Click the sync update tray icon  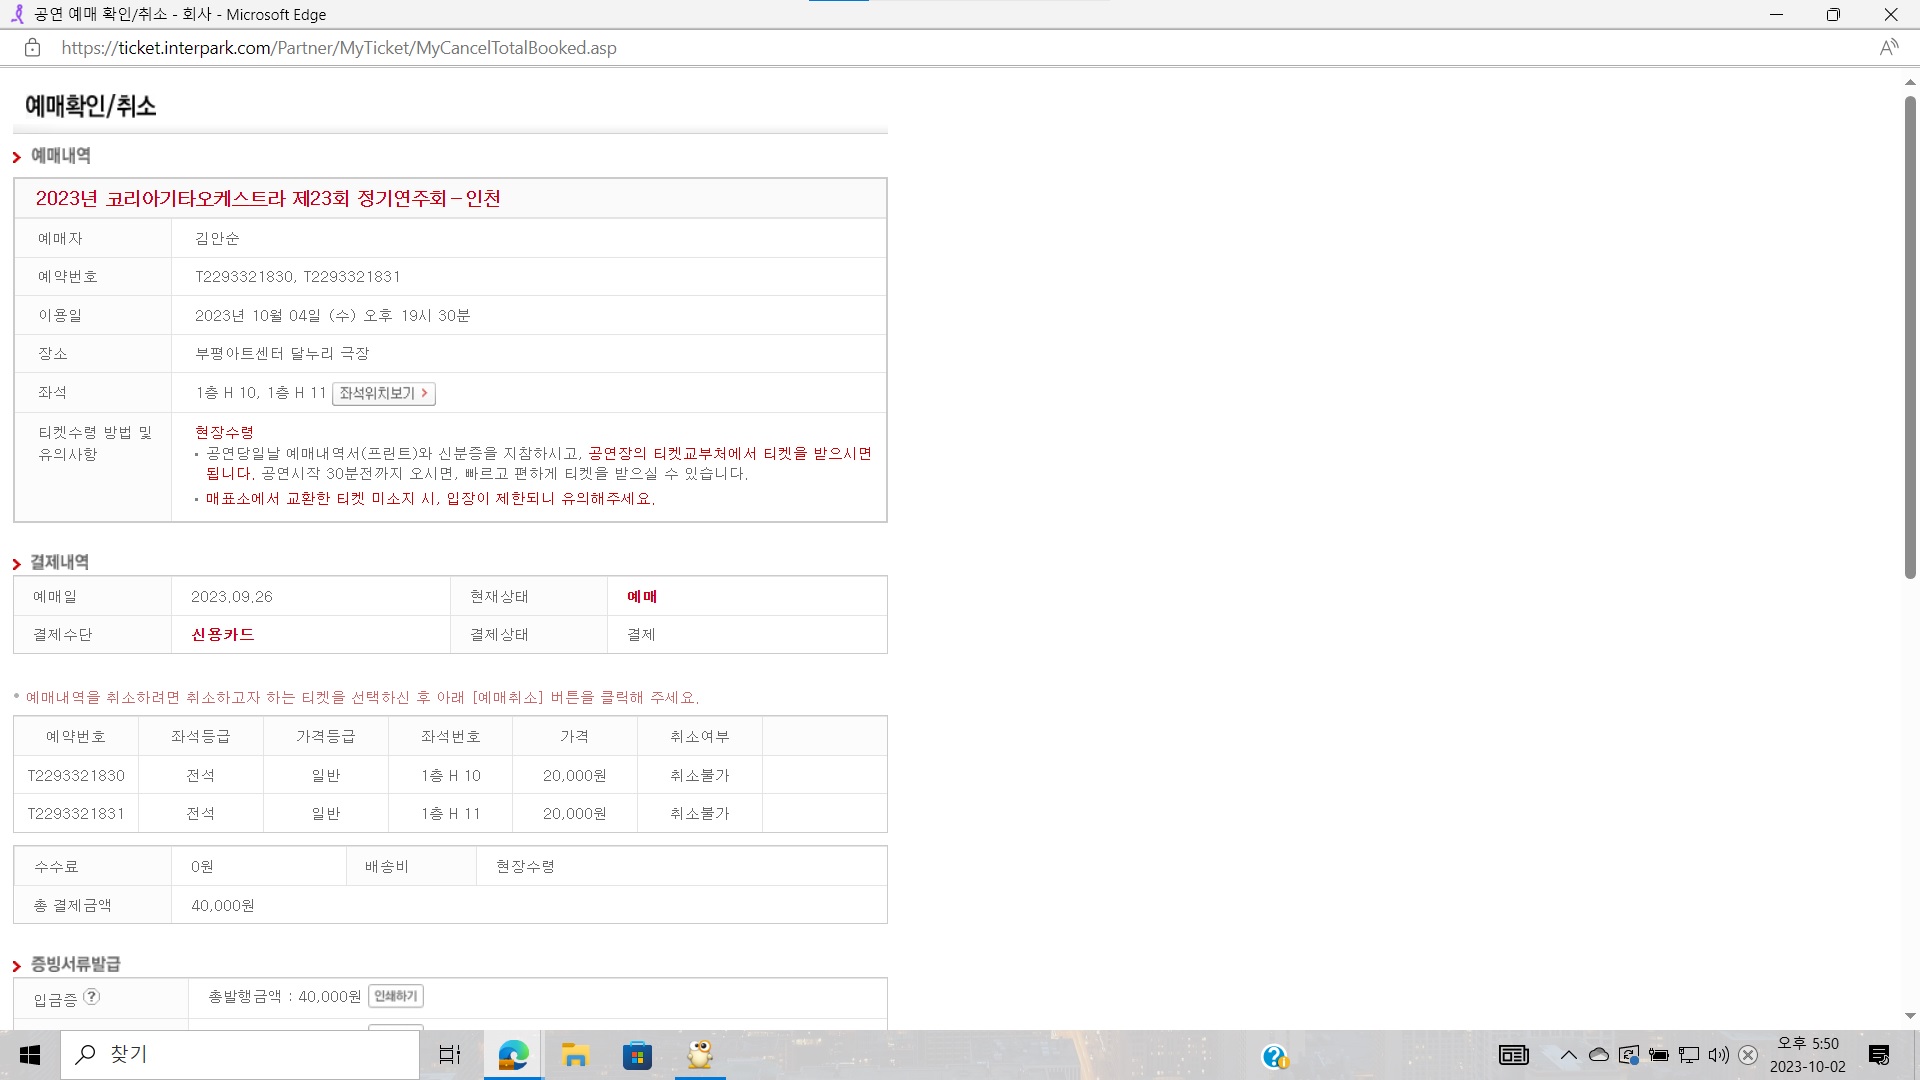click(1629, 1055)
